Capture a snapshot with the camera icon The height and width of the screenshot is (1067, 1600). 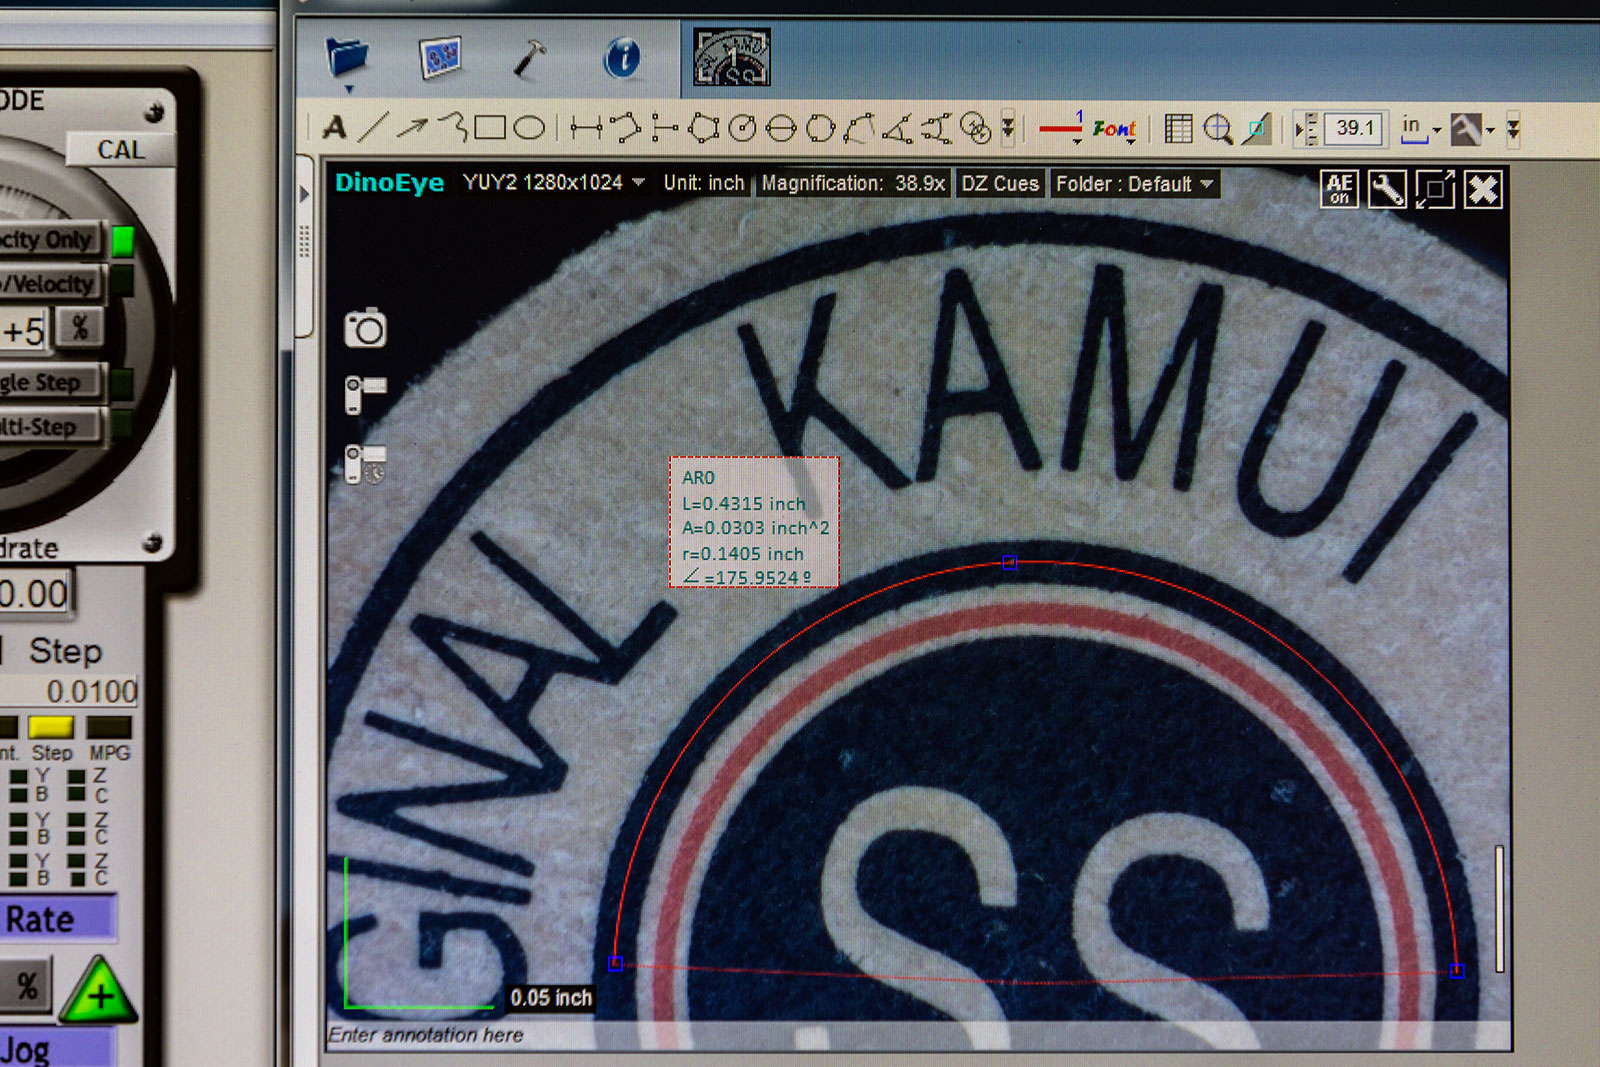[x=365, y=328]
